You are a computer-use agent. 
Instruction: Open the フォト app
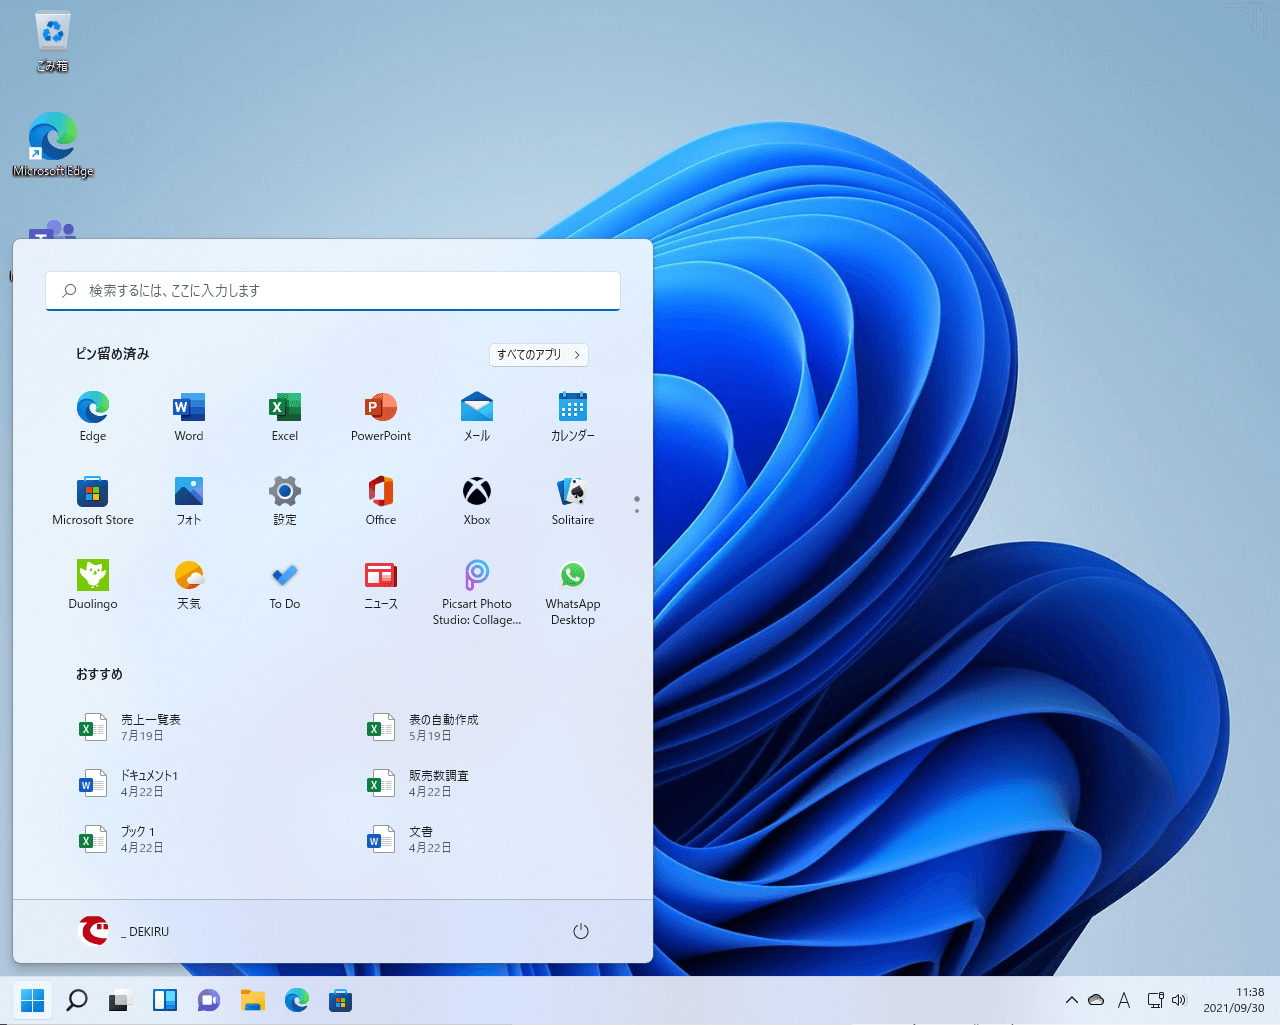(189, 500)
